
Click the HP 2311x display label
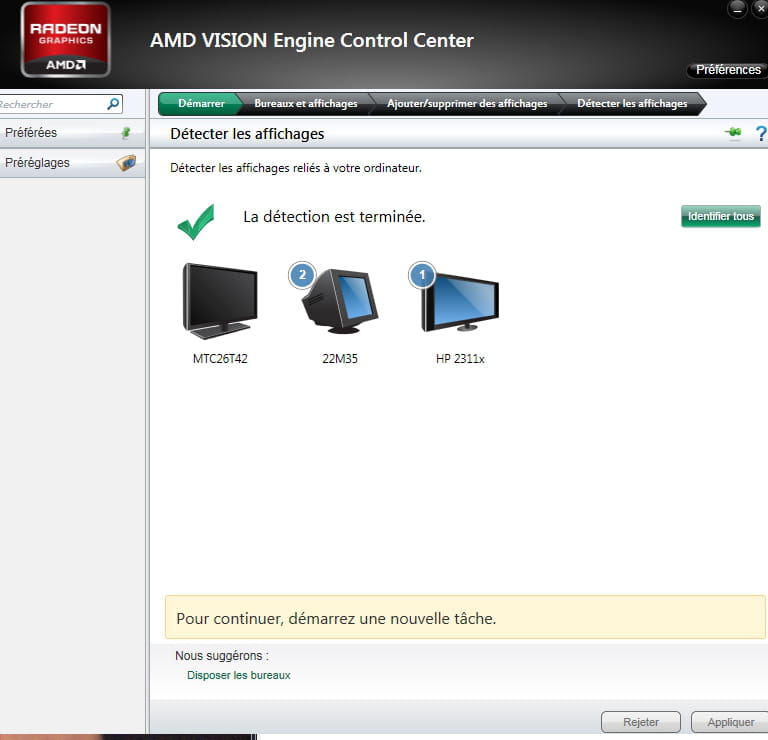pos(460,359)
